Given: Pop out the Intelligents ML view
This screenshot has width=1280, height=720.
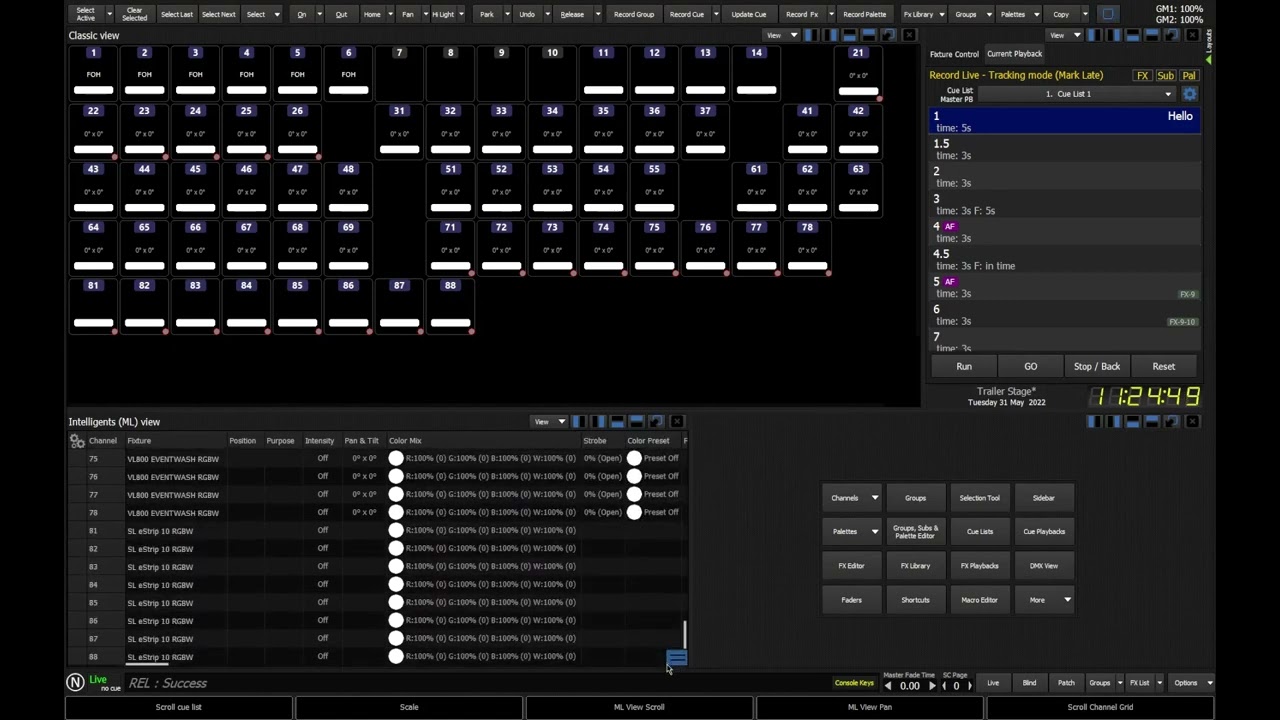Looking at the screenshot, I should click(656, 422).
